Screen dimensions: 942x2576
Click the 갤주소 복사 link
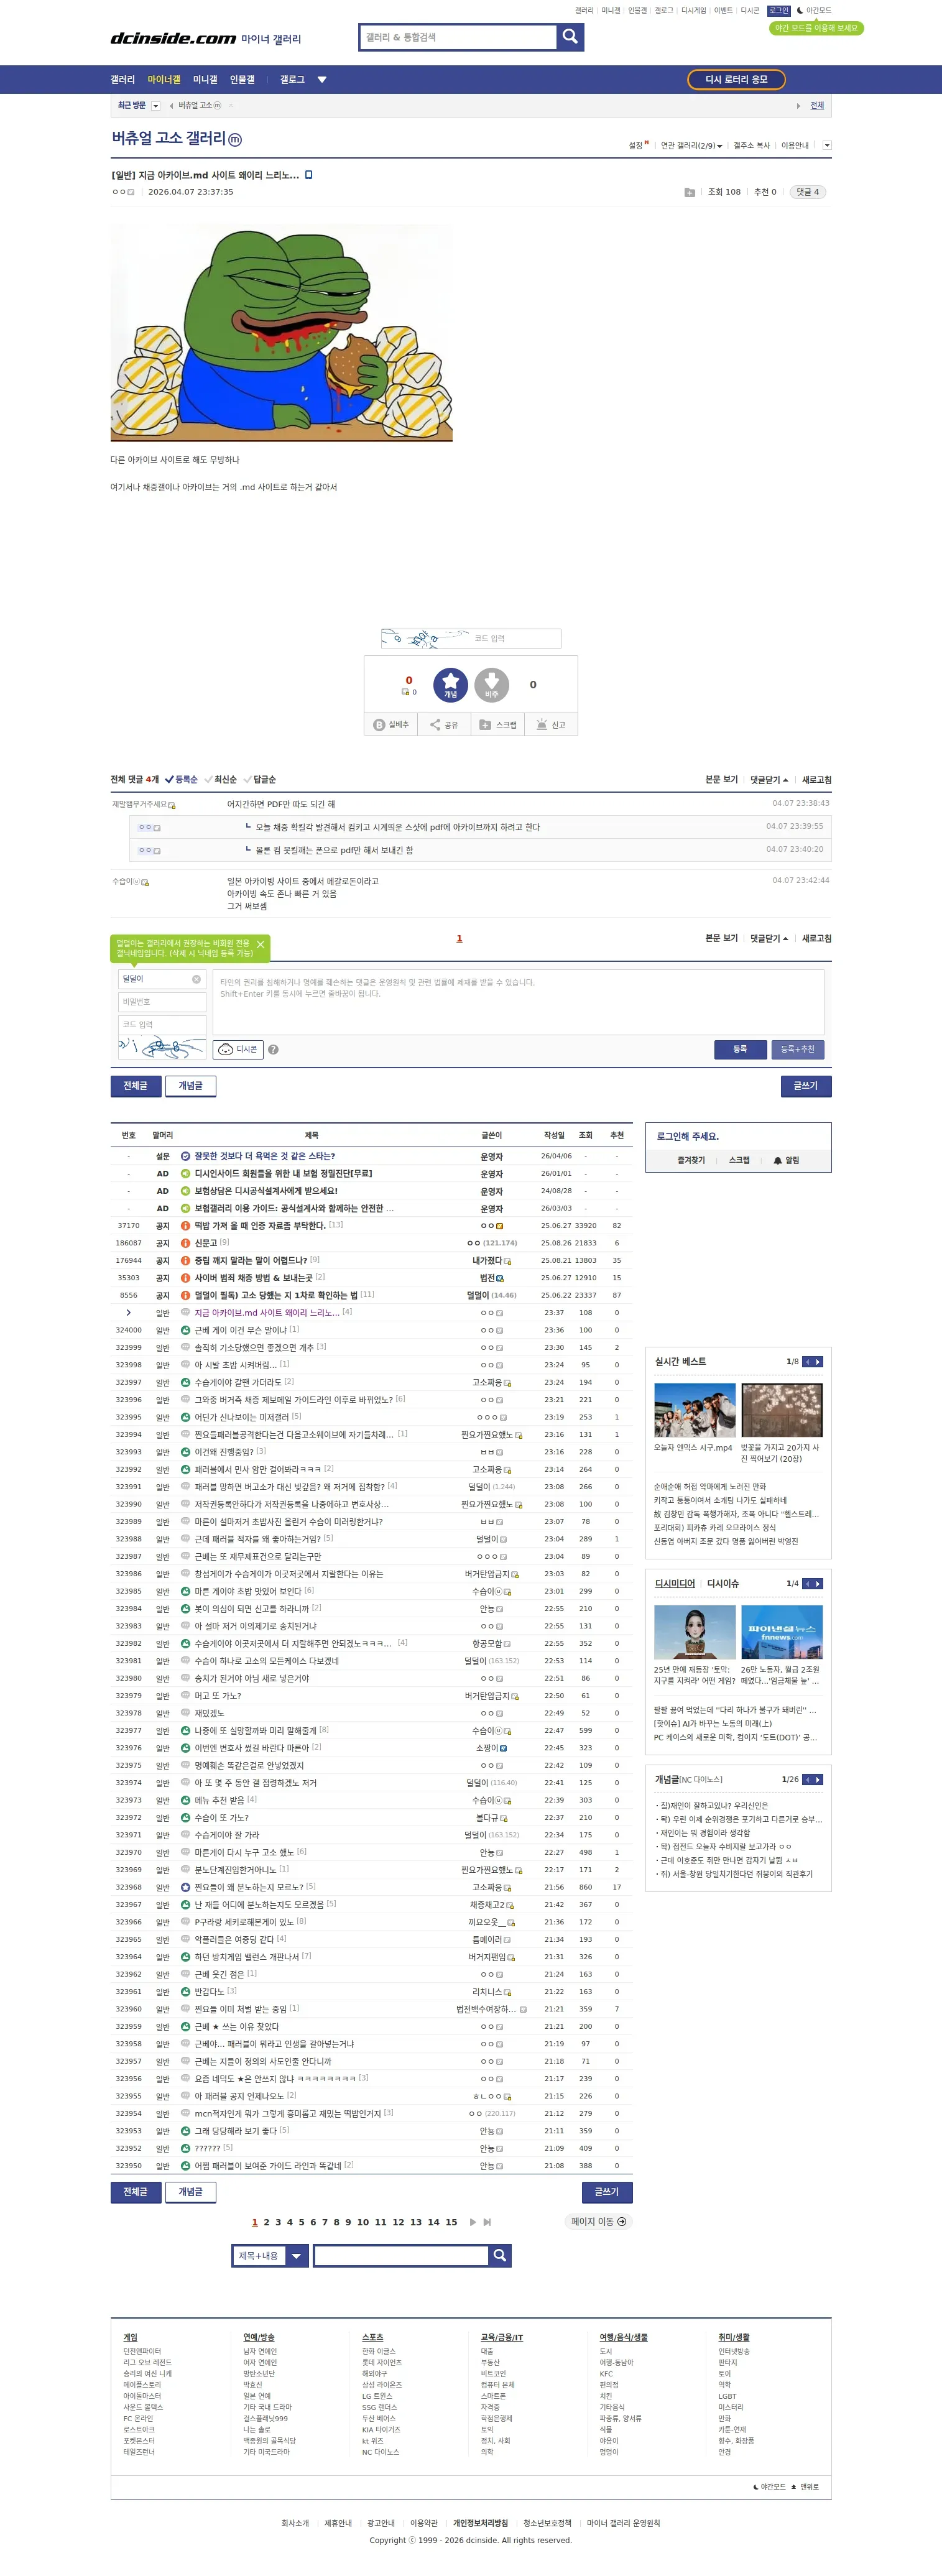(752, 146)
